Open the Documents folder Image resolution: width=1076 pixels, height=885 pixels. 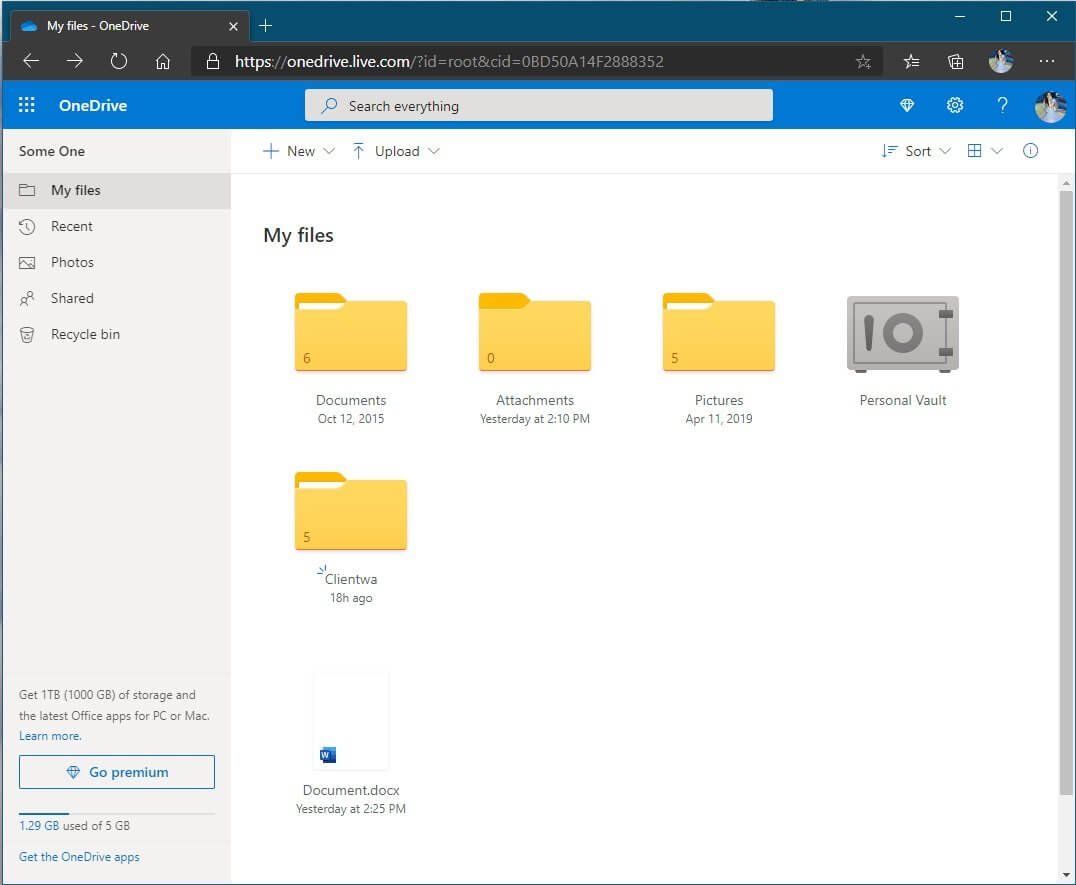[x=351, y=332]
